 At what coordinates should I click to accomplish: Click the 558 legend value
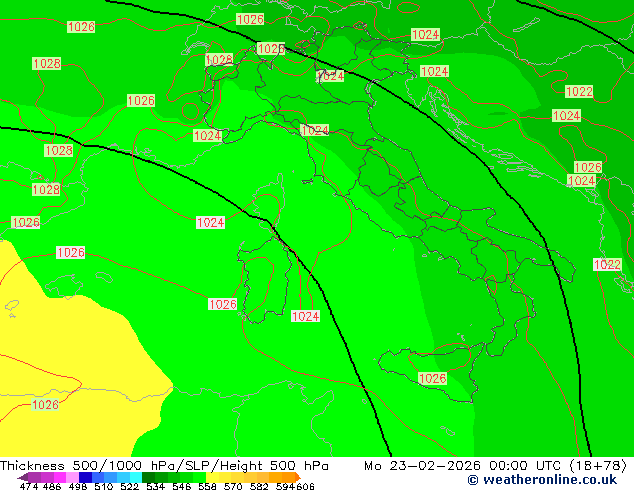click(207, 486)
